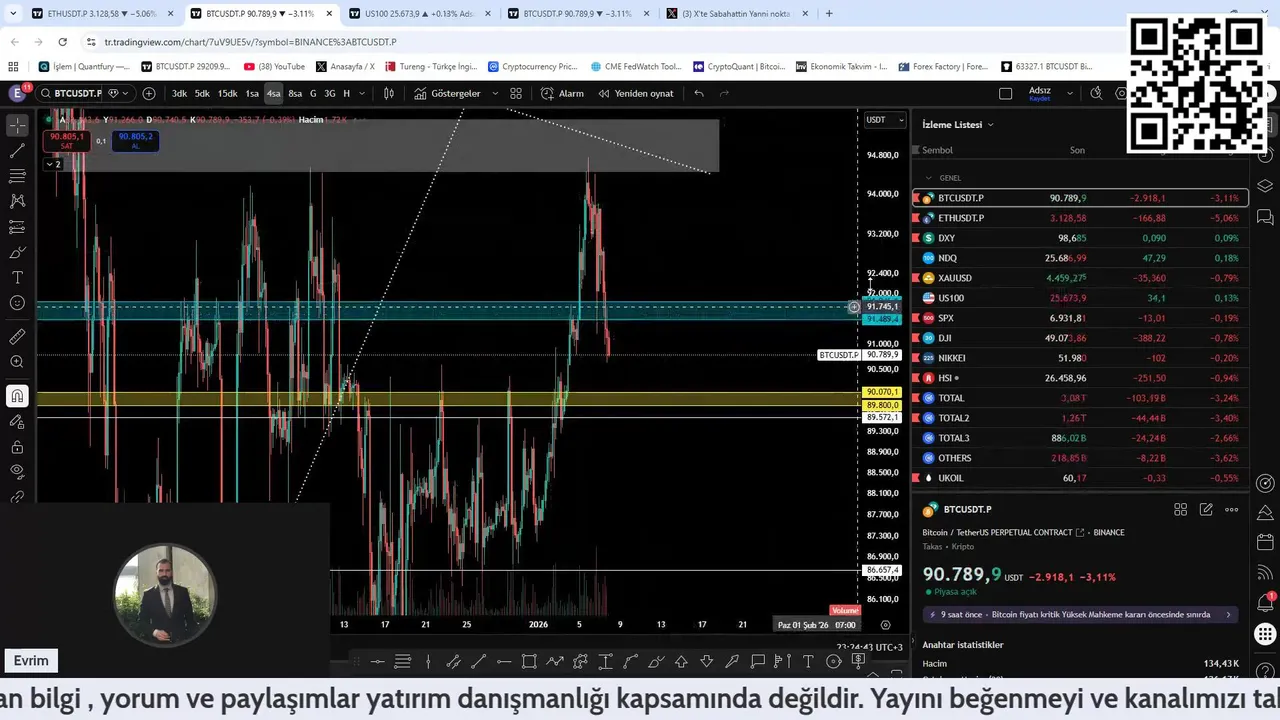Open a new browser tab with plus
Screen dimensions: 1280x720
[x=828, y=14]
